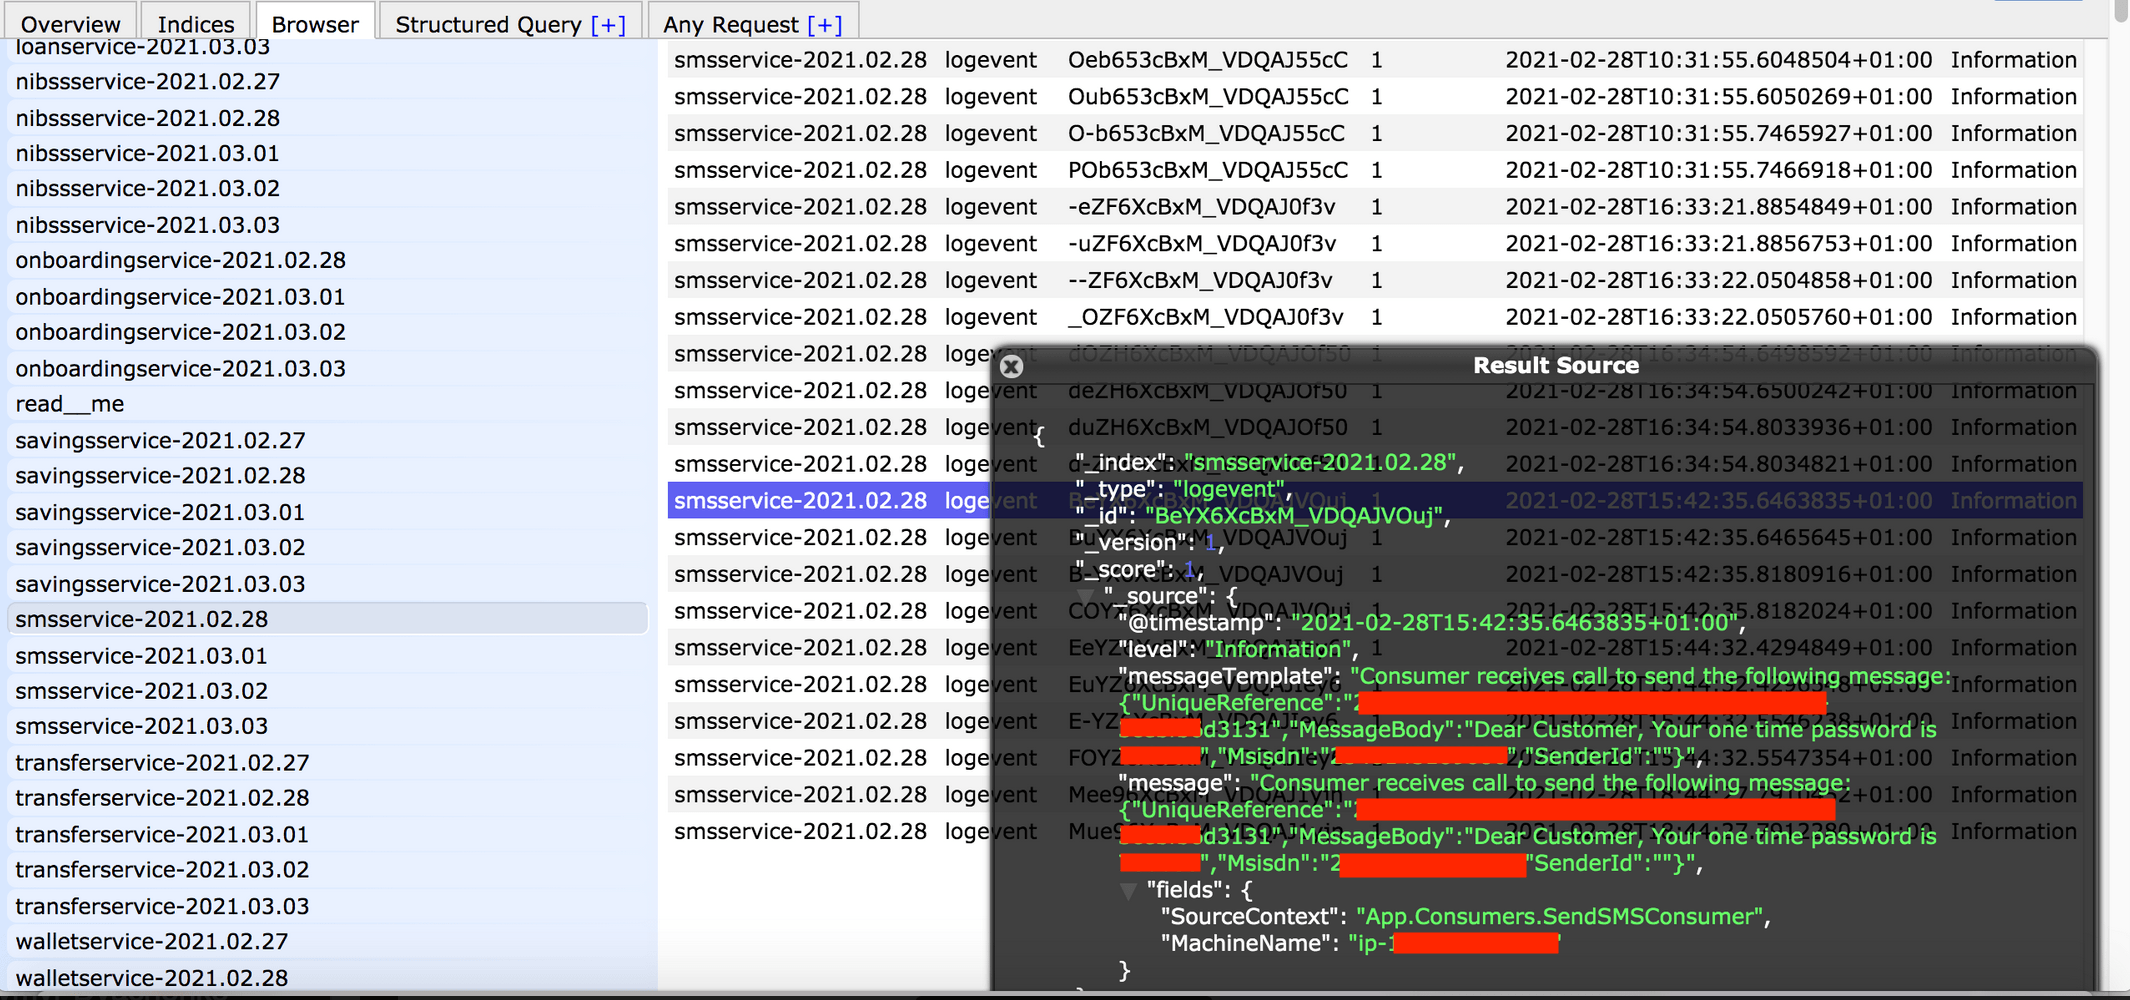Open result row with ID -eZF6XcBxM_VDQAJ0f3v

[1200, 207]
